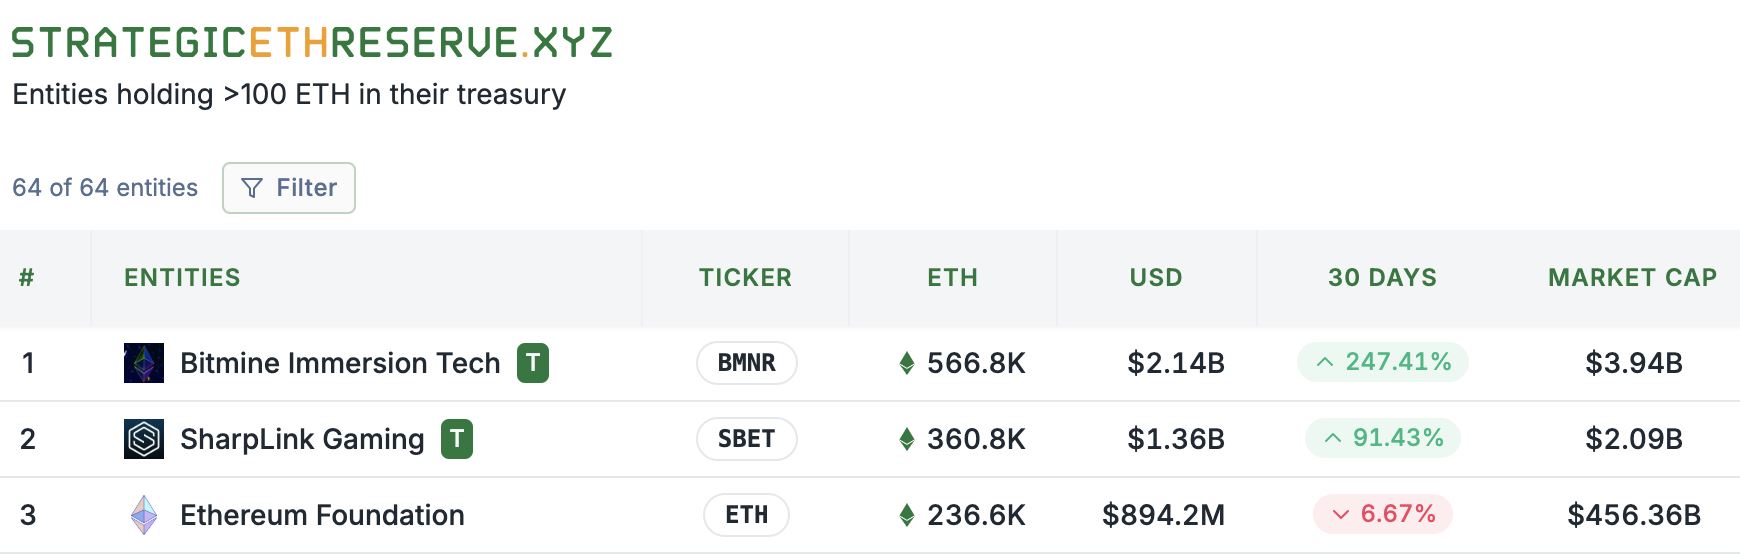Click the ETH diamond icon beside 566.8K

(x=907, y=363)
